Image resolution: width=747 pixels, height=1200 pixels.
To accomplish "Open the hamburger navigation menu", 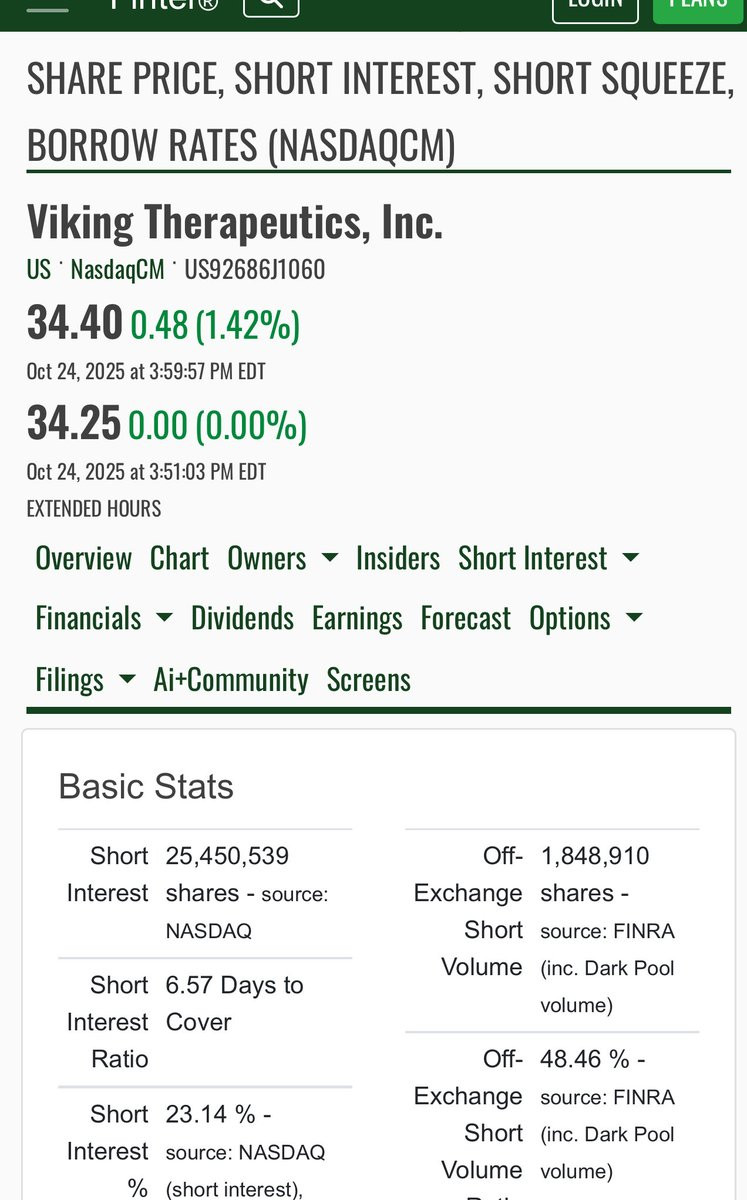I will point(47,6).
